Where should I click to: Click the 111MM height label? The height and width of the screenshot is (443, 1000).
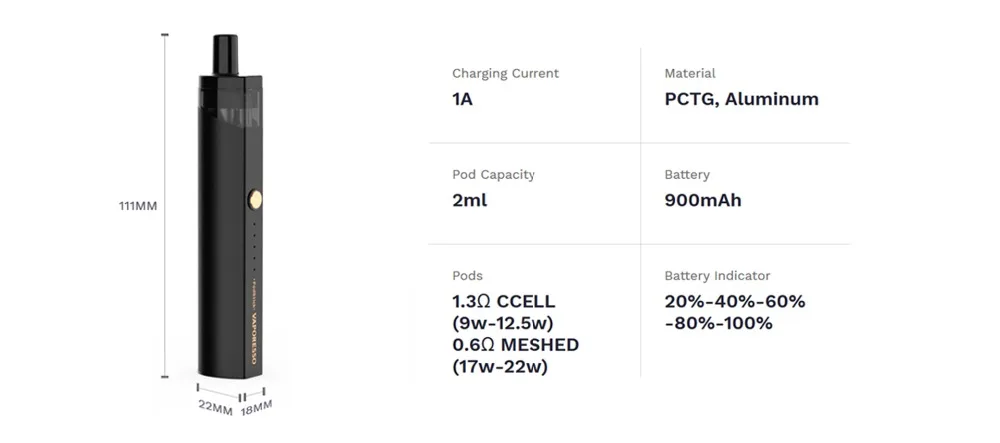click(139, 206)
